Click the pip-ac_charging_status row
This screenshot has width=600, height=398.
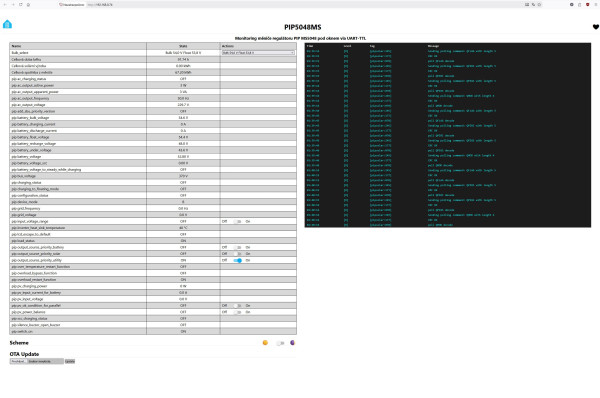(x=153, y=79)
